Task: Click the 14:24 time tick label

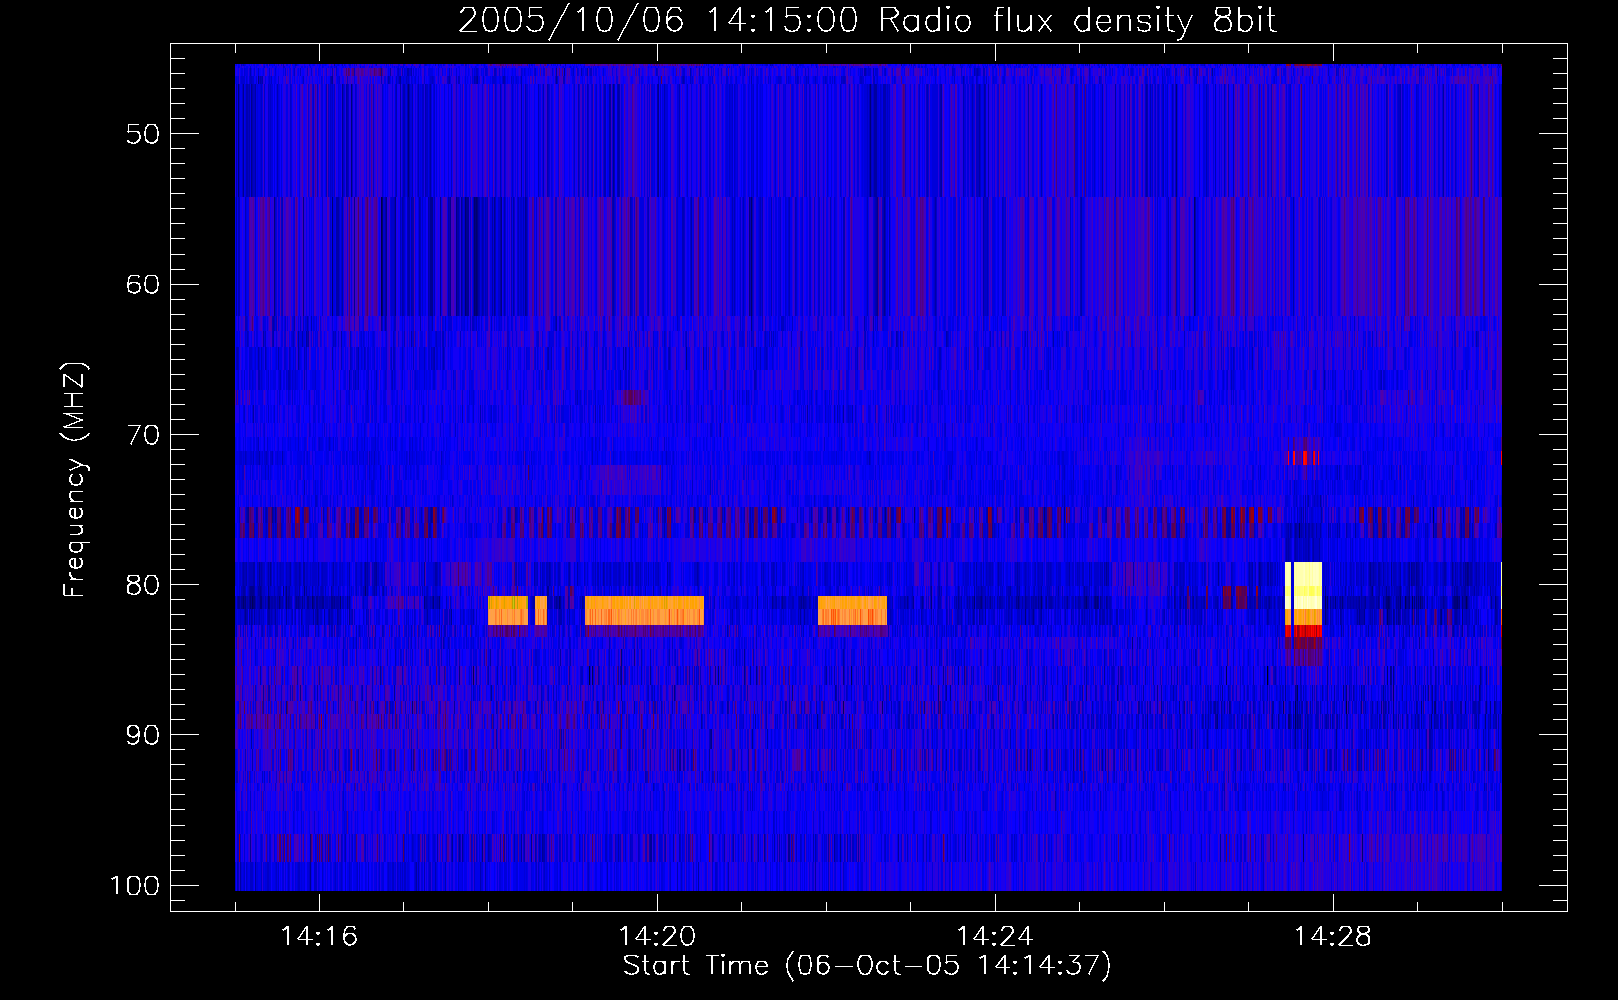Action: [995, 937]
